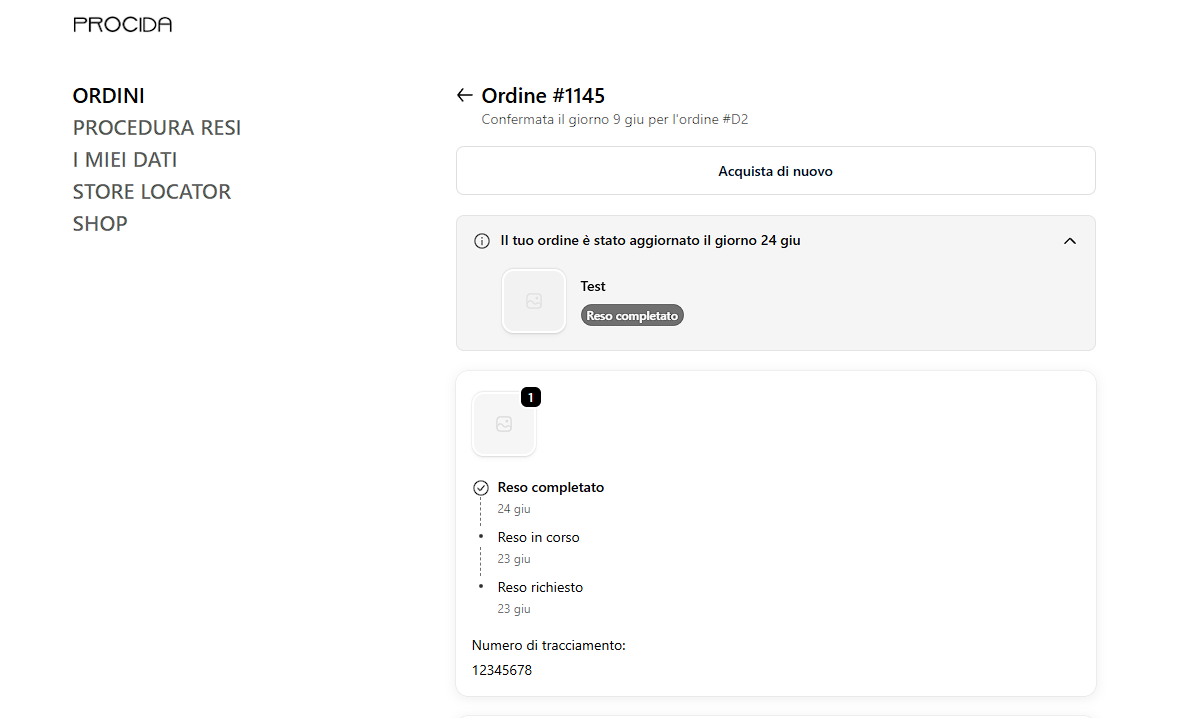Click the Acquista di nuovo button
The height and width of the screenshot is (718, 1195).
coord(776,171)
